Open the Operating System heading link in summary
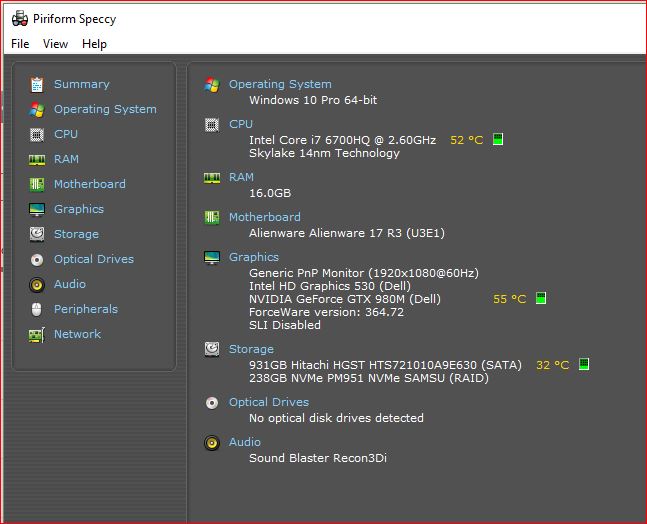 click(x=280, y=84)
